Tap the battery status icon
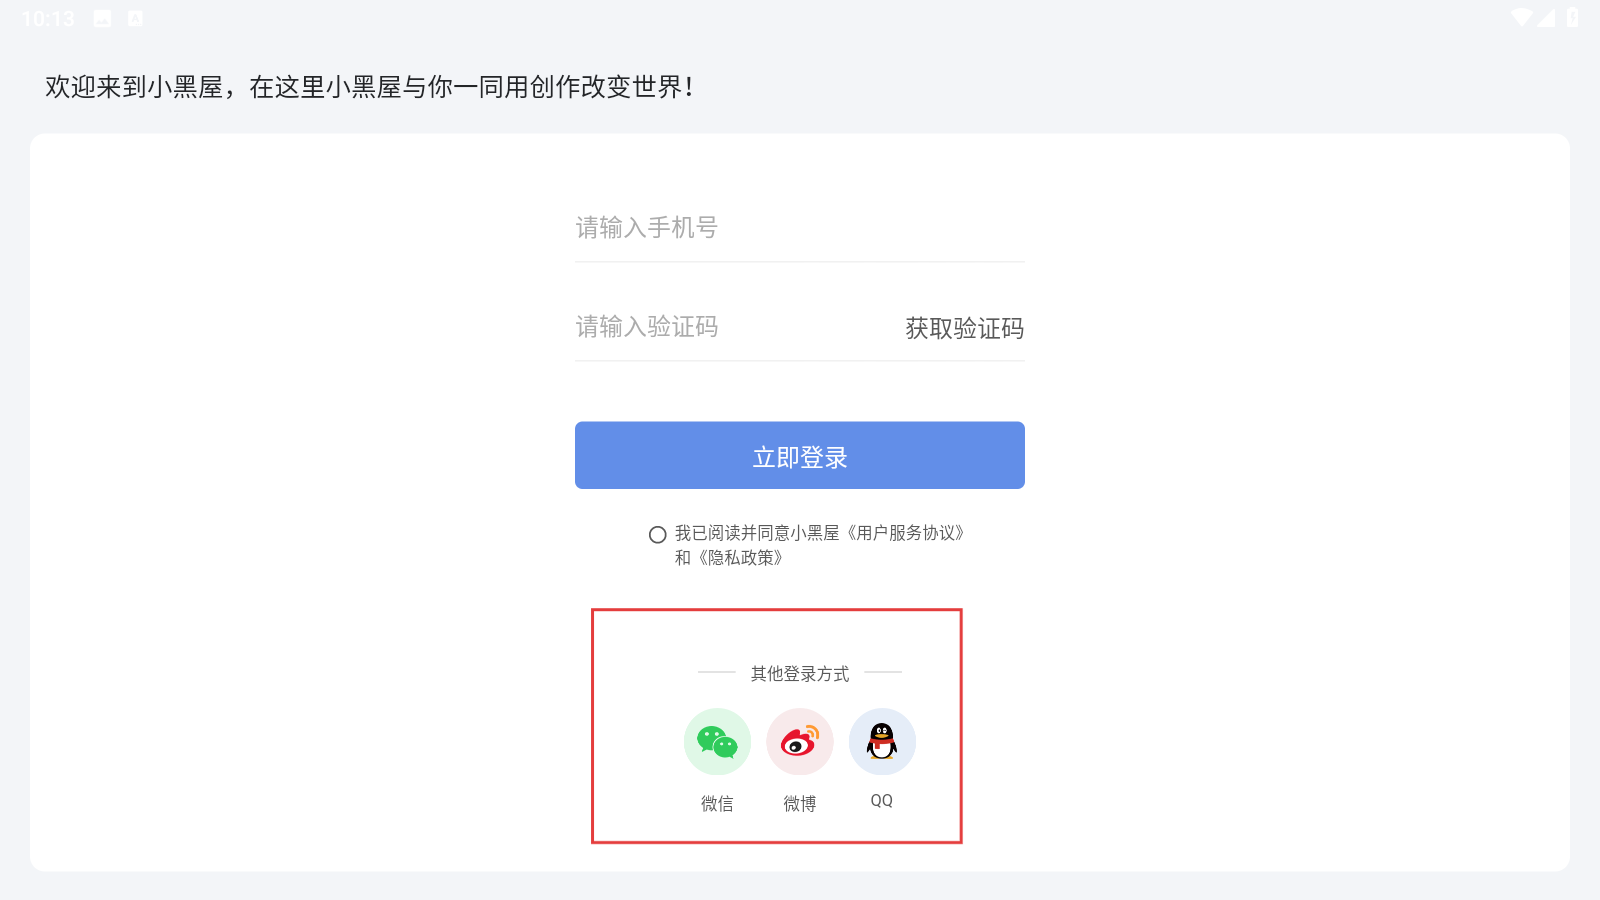Viewport: 1600px width, 900px height. tap(1572, 17)
